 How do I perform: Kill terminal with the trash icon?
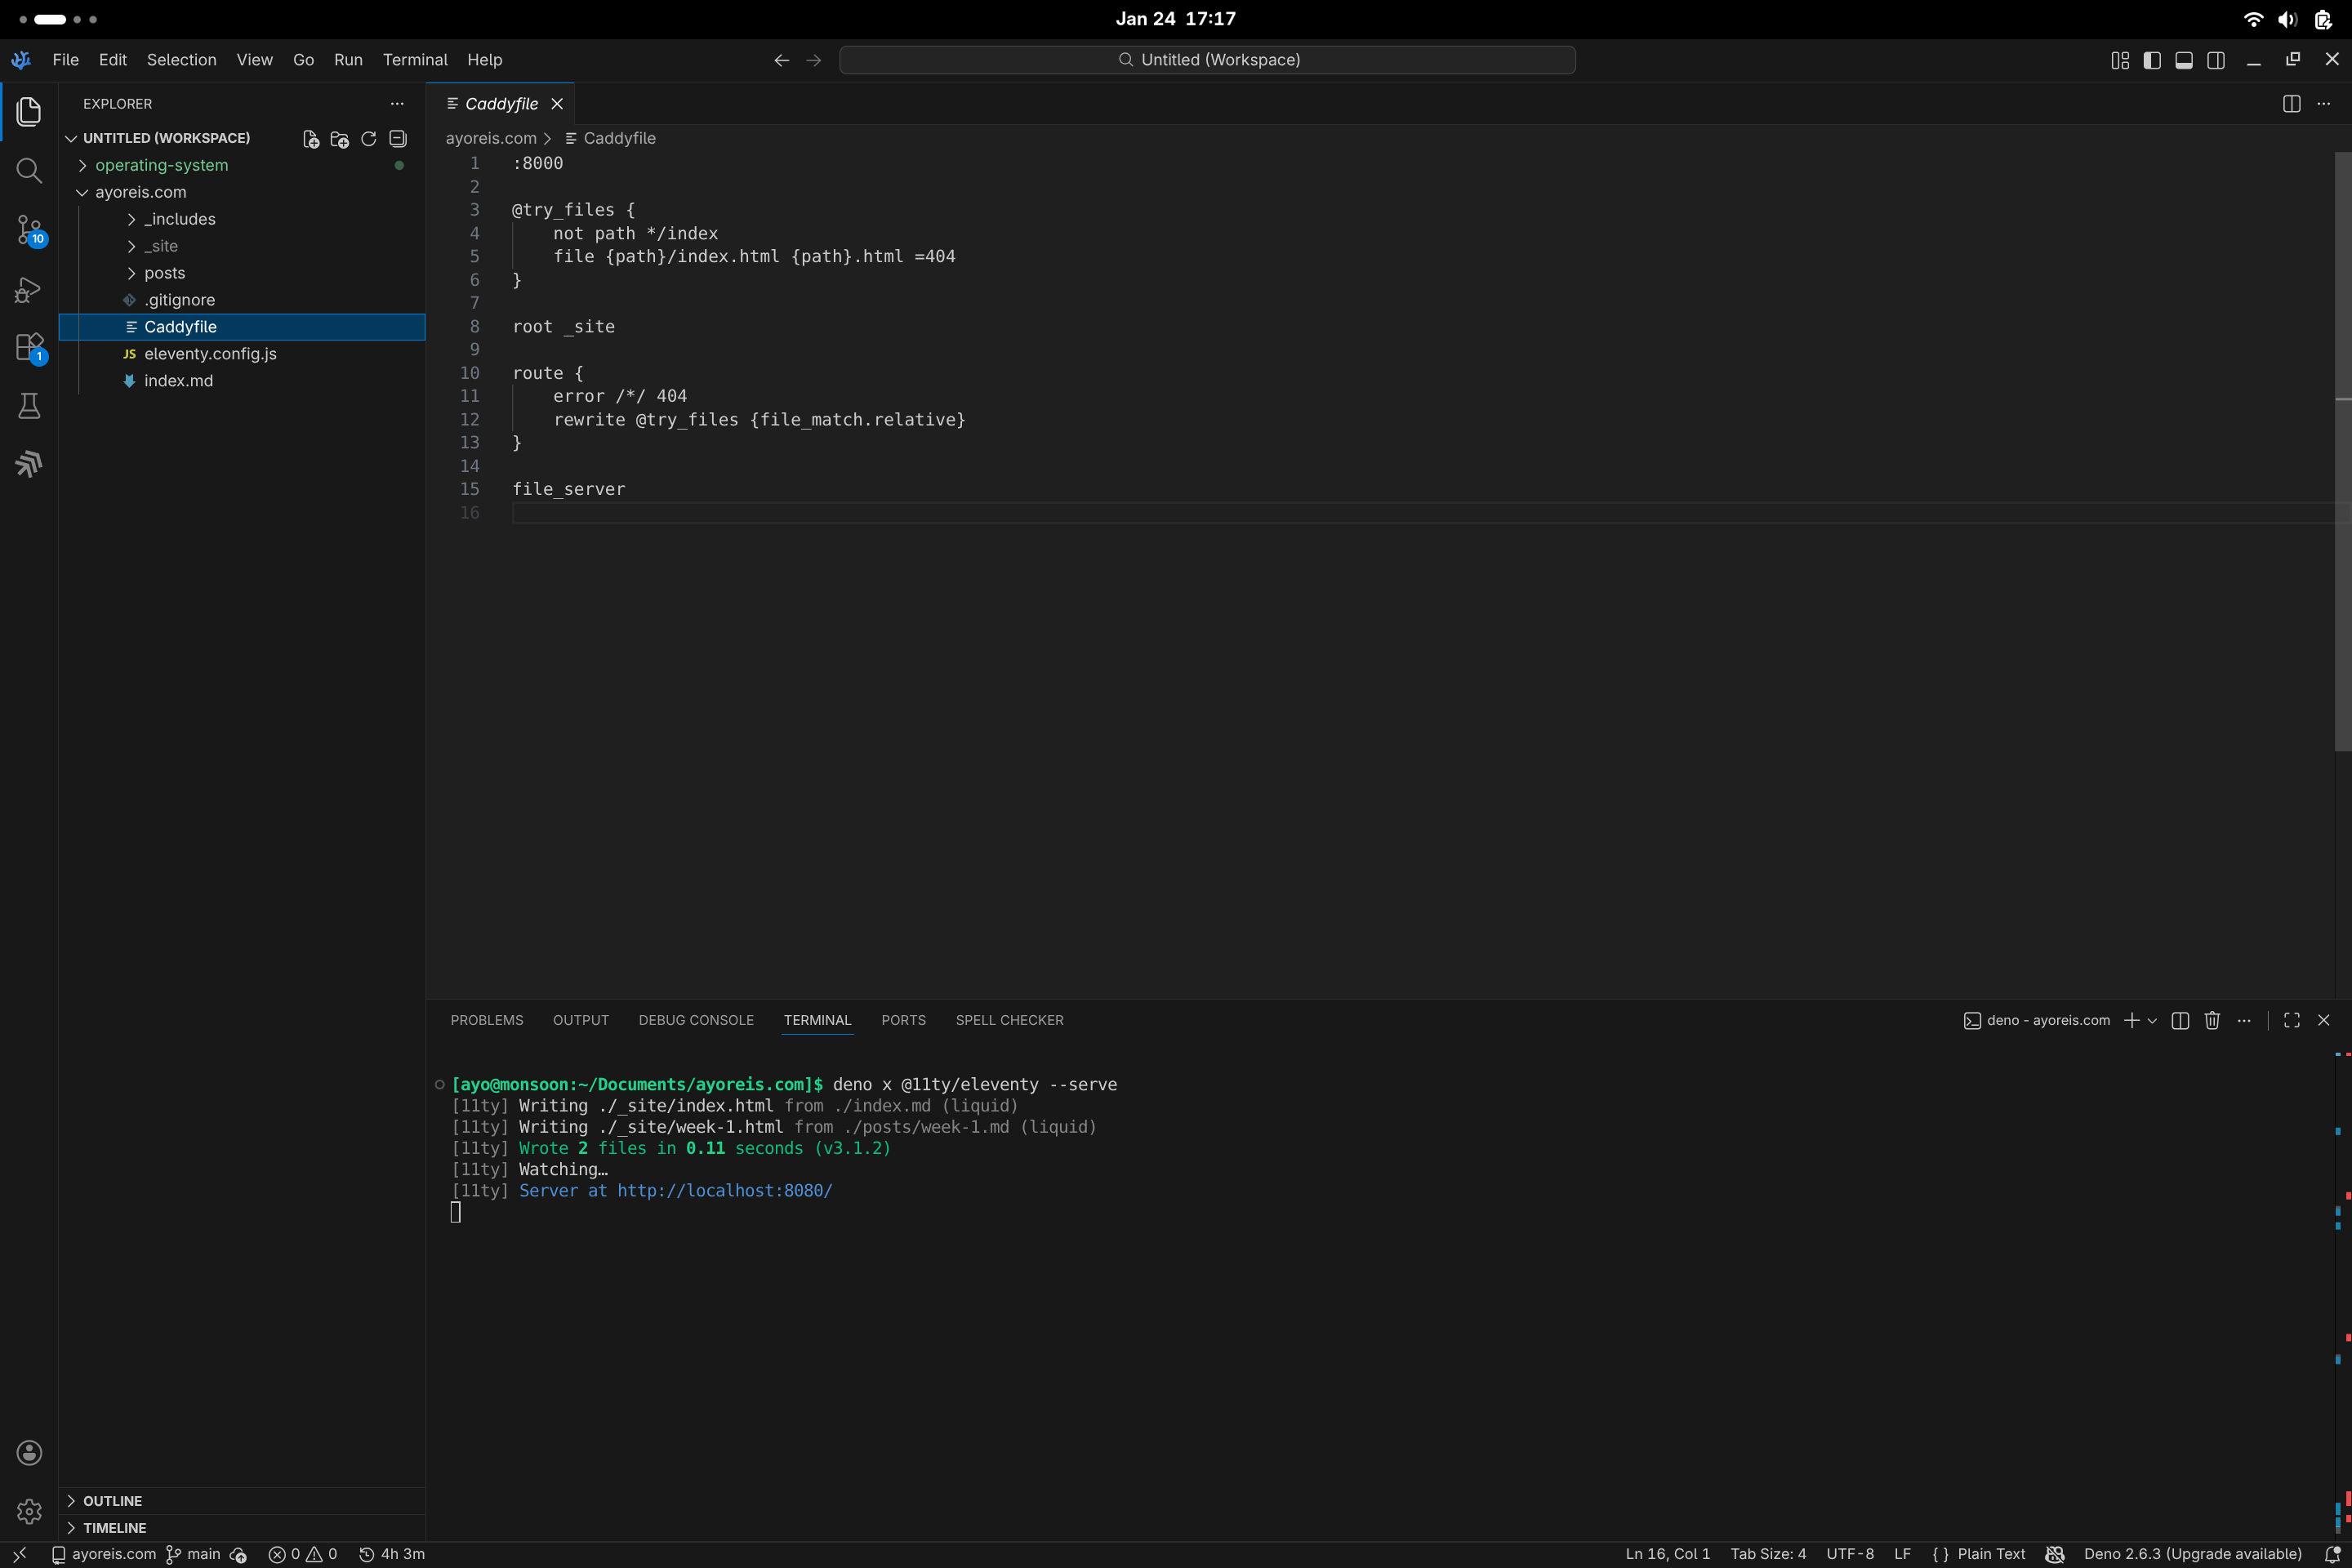pos(2212,1020)
